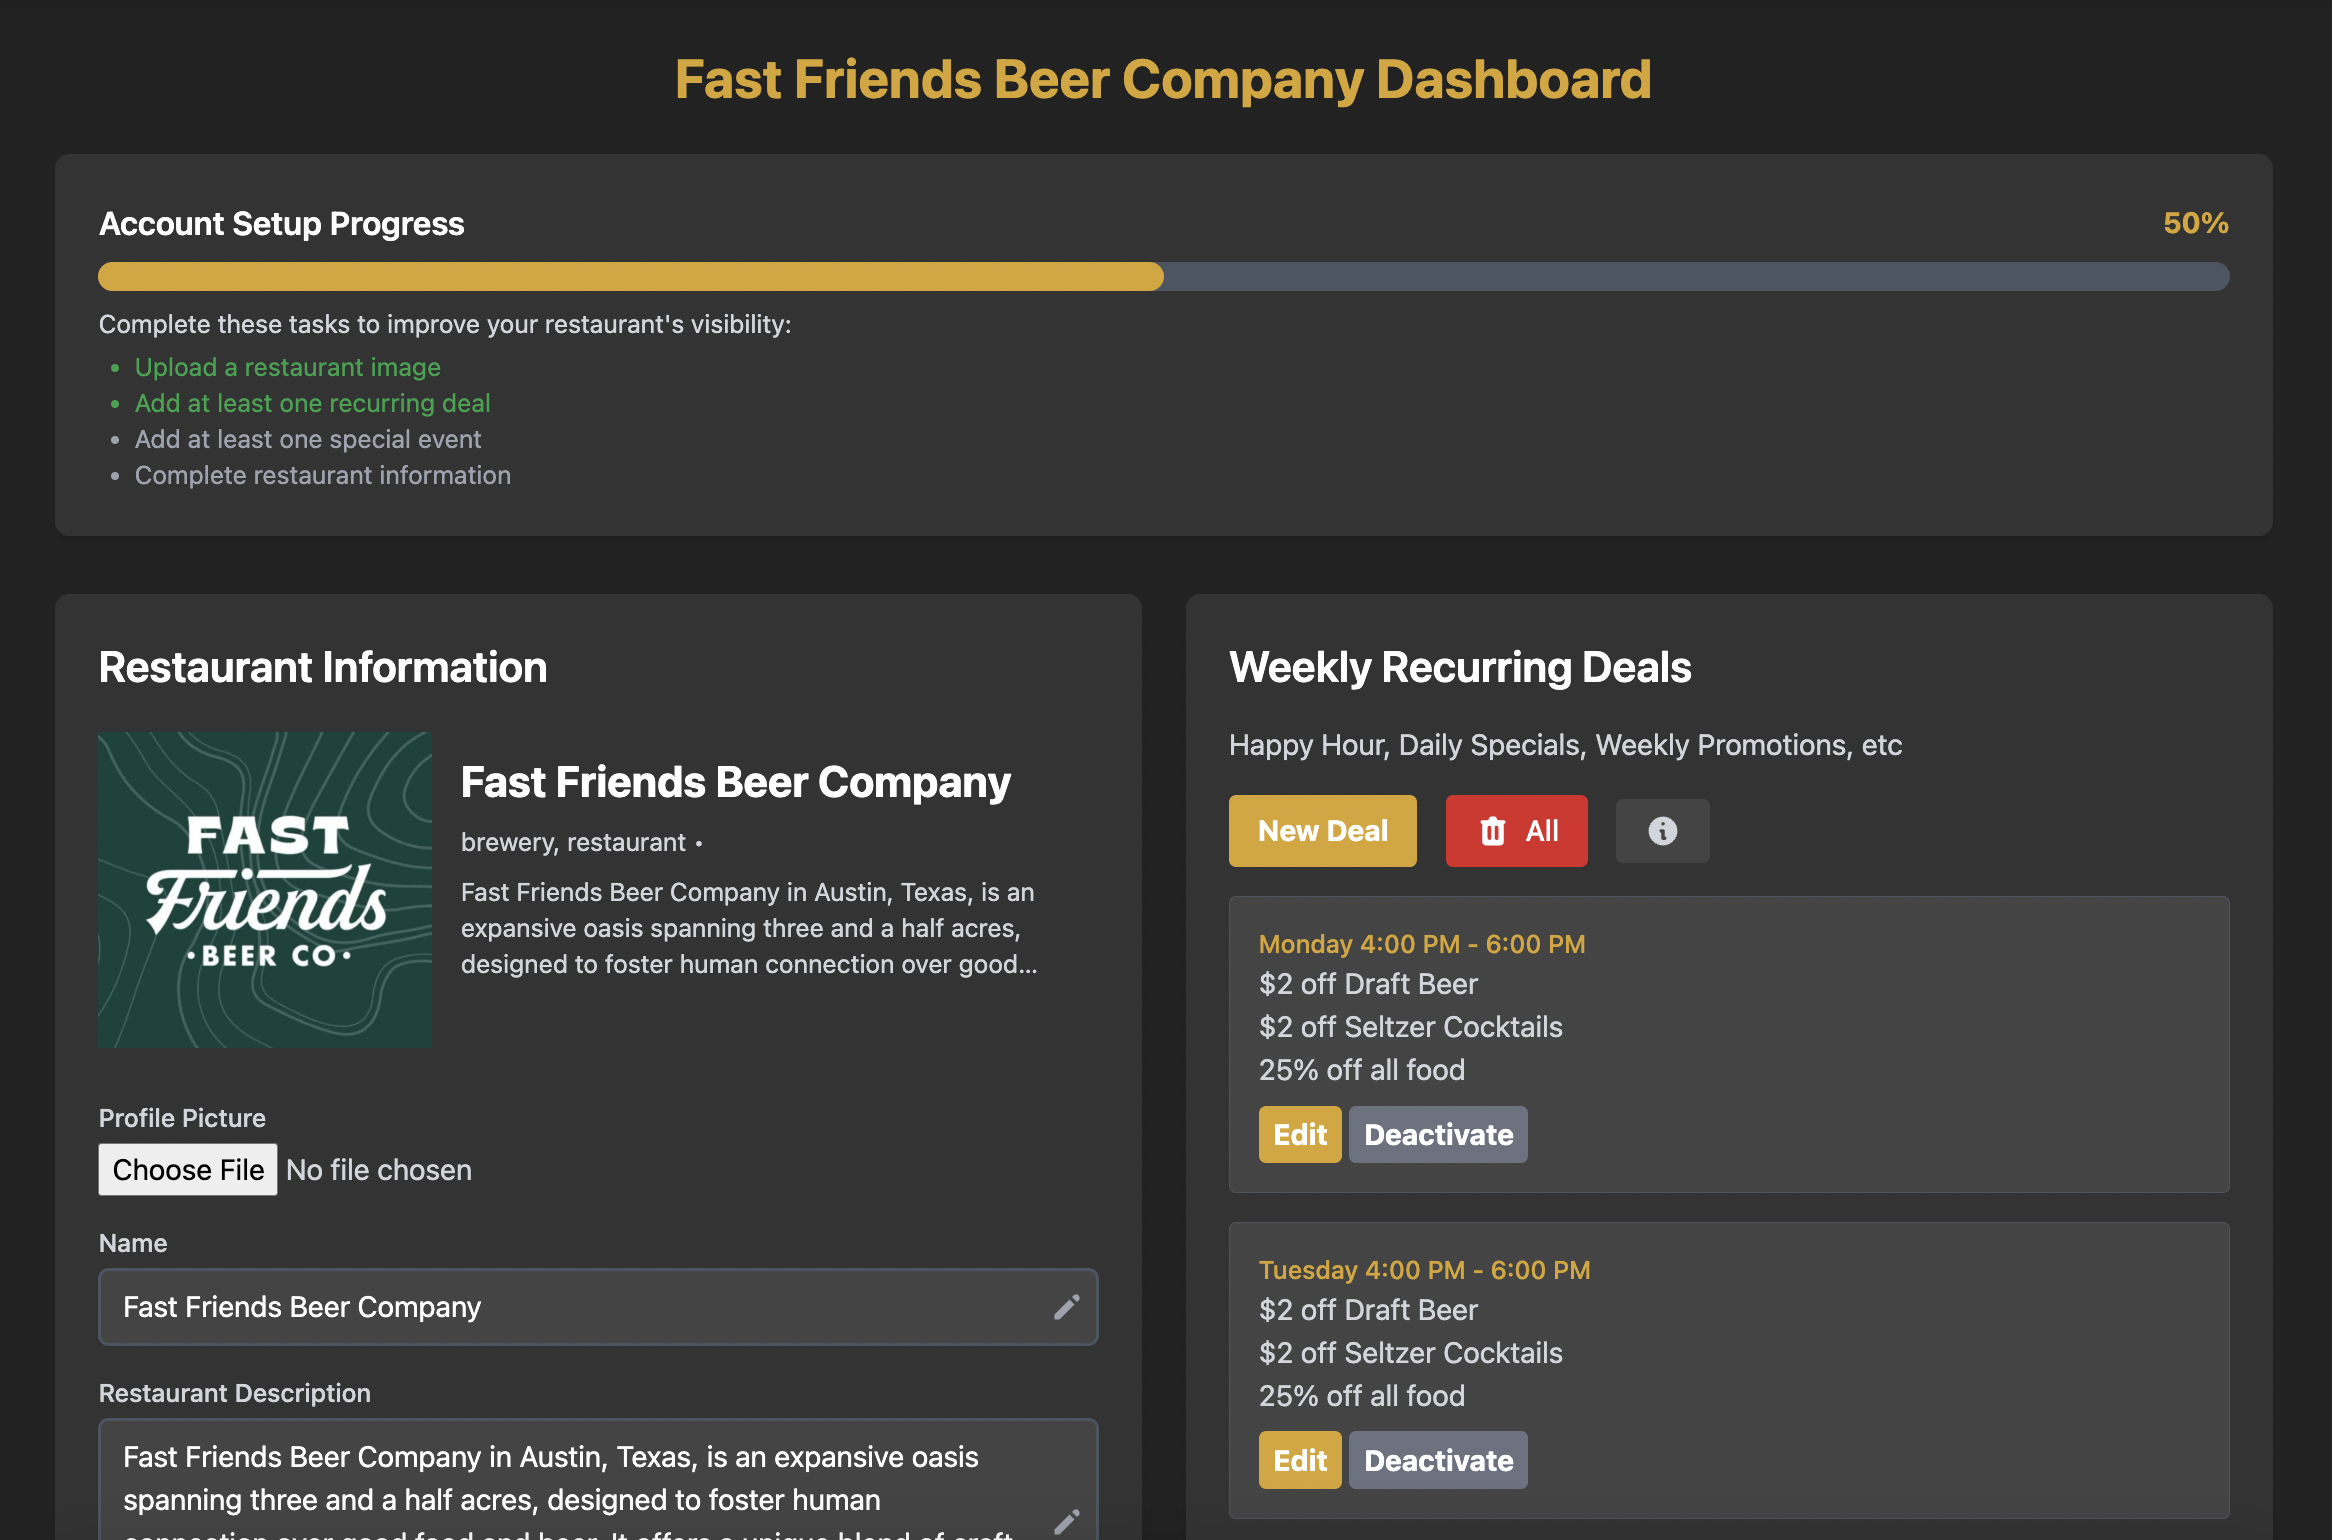Open the info tooltip for Weekly Recurring Deals
Image resolution: width=2332 pixels, height=1540 pixels.
tap(1662, 830)
